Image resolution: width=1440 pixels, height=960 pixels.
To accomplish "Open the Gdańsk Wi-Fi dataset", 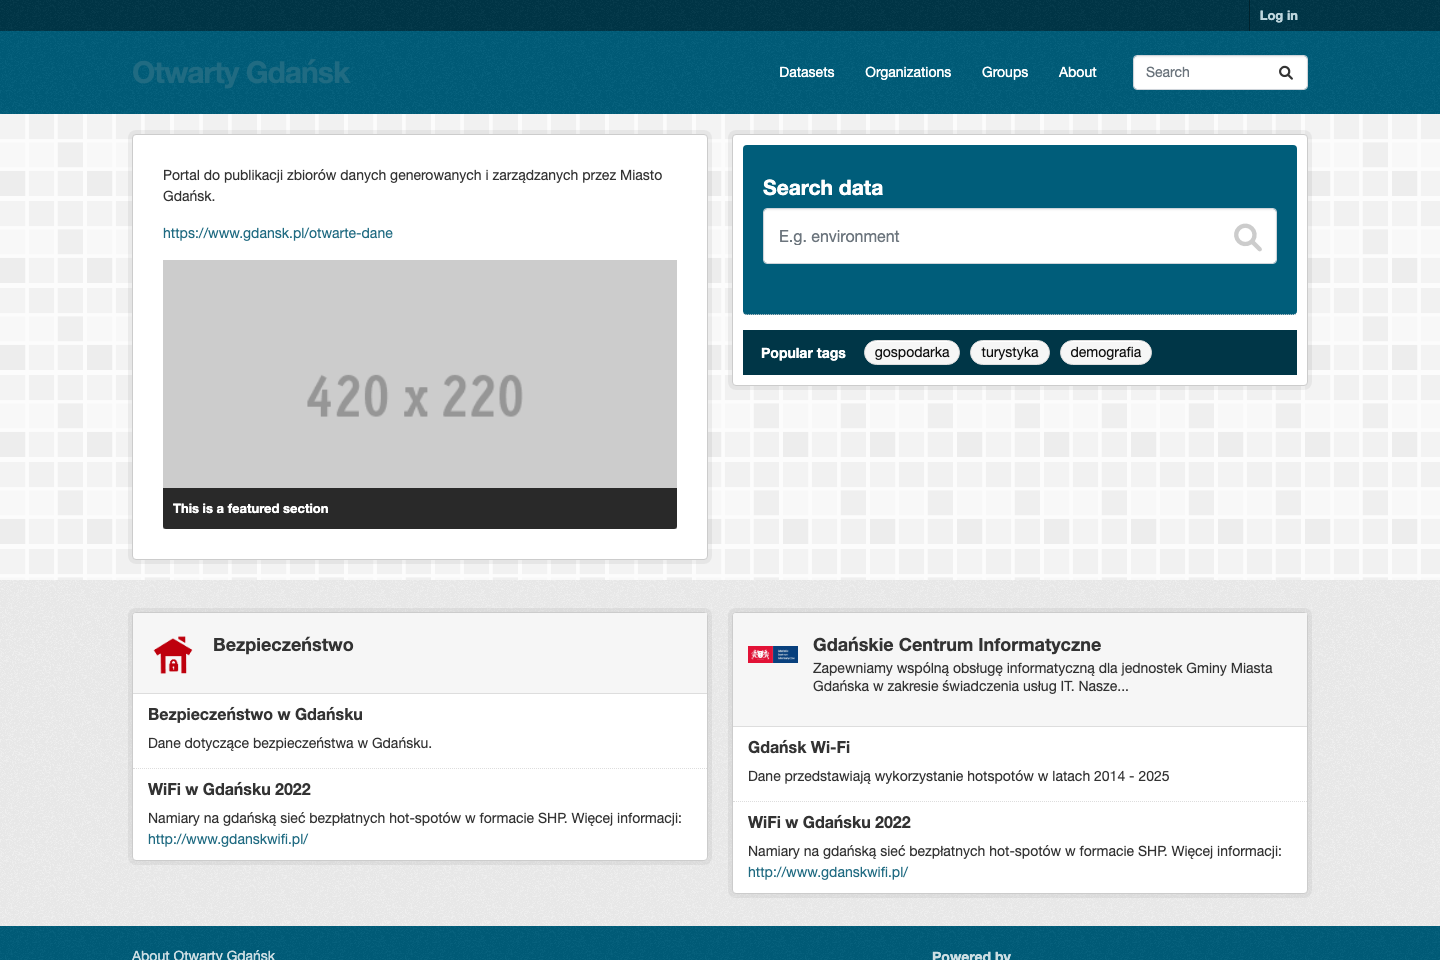I will coord(799,747).
